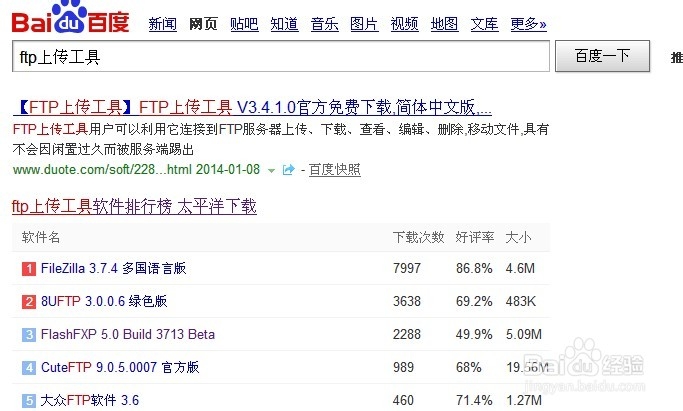Click CuteFTP download count 989
Viewport: 683px width, 411px height.
tap(403, 367)
